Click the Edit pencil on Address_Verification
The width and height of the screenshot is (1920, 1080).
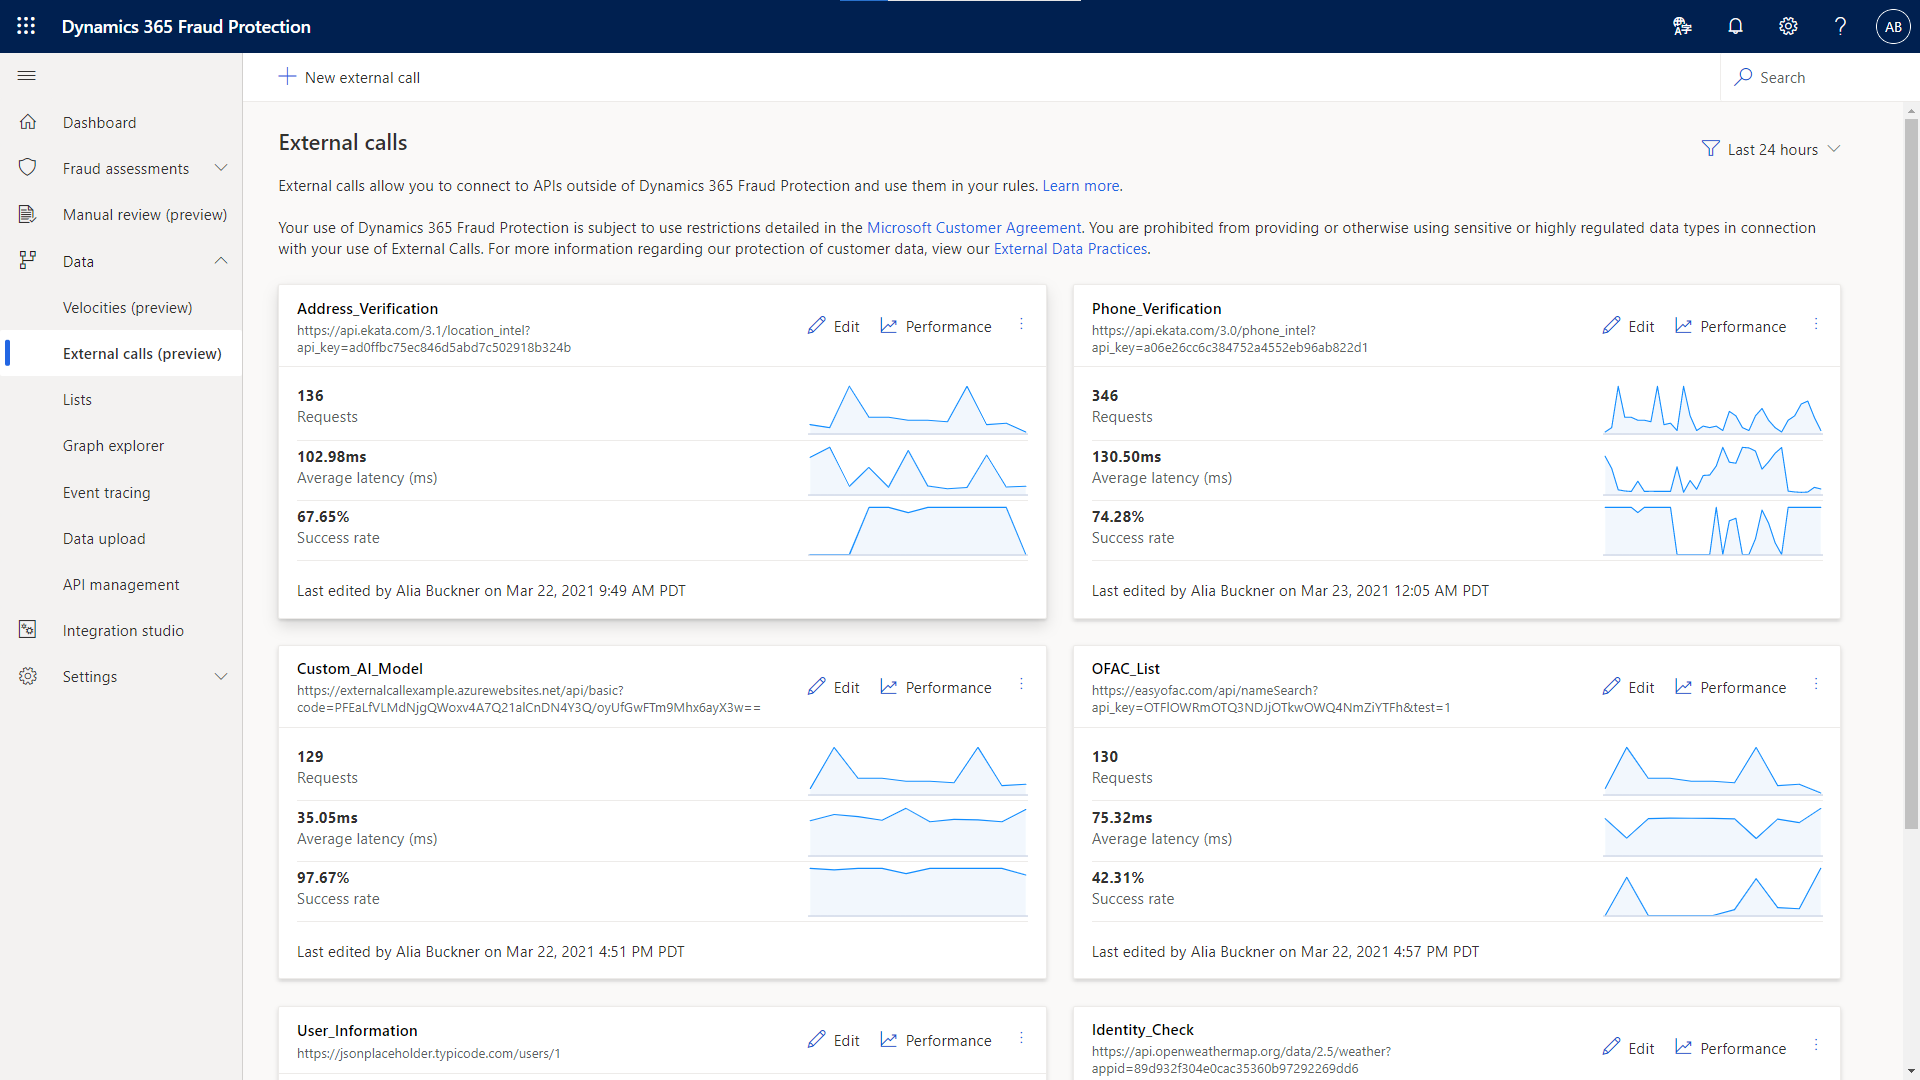(833, 325)
